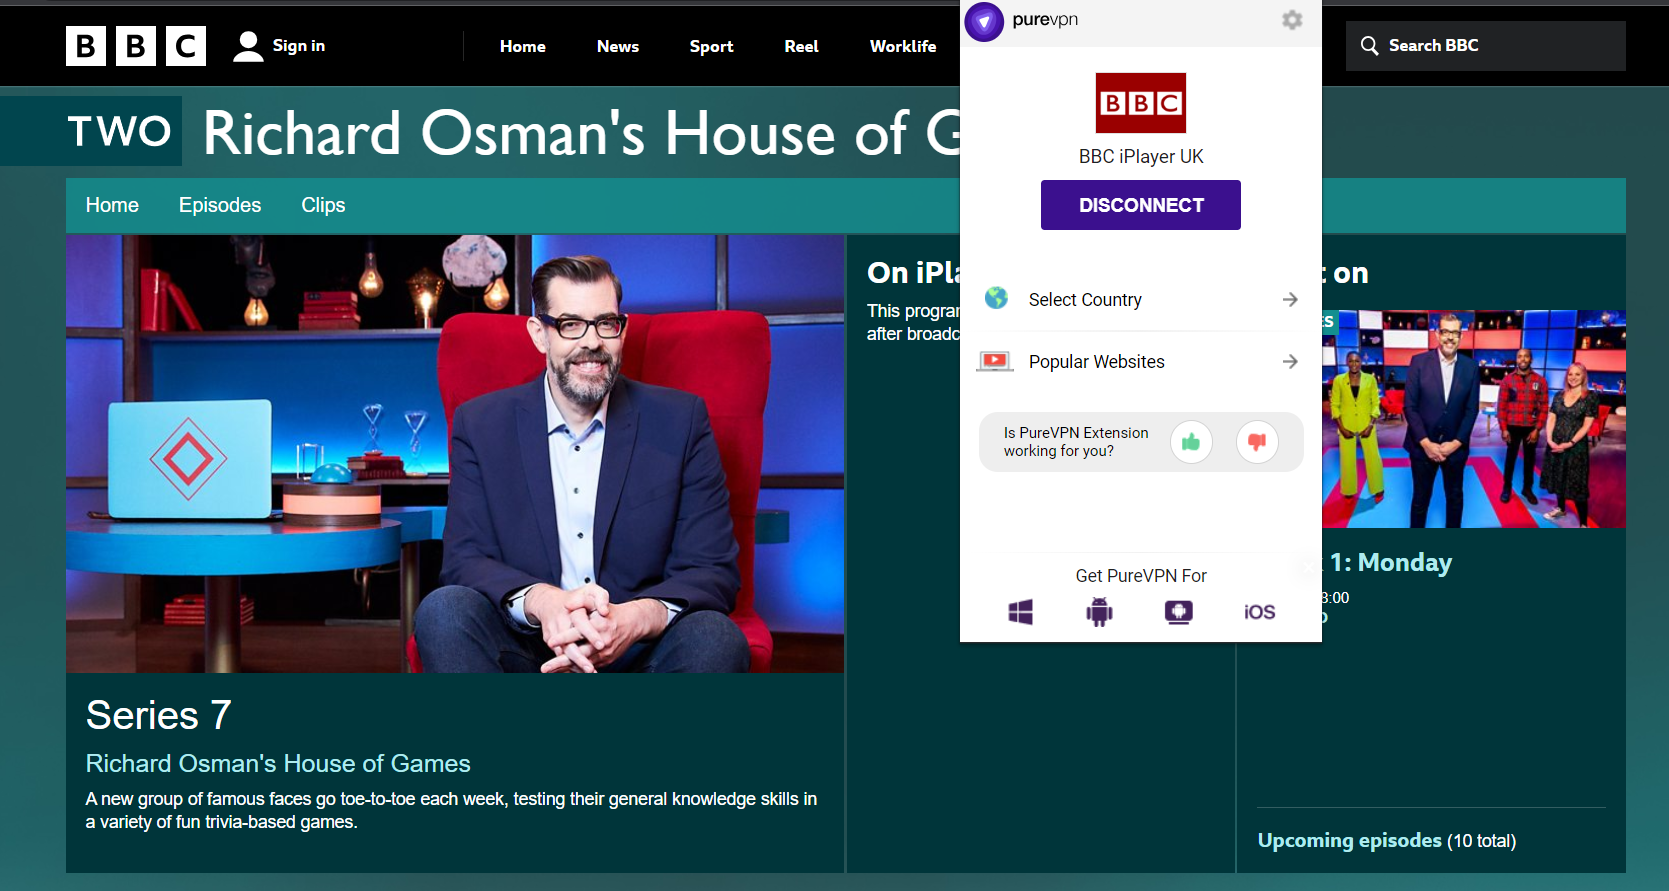Image resolution: width=1669 pixels, height=891 pixels.
Task: Open the Home item in BBC navigation
Action: (x=523, y=46)
